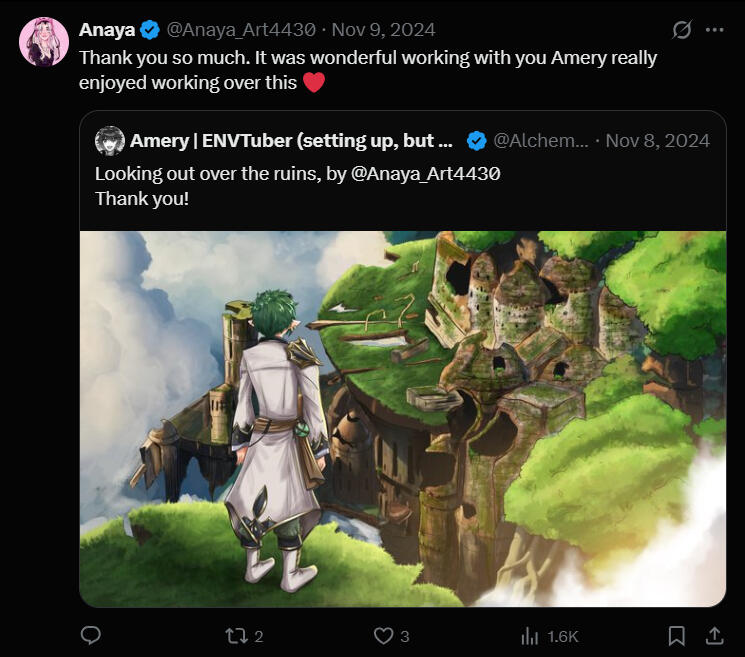Screen dimensions: 745x657
Task: Open the three-dot more options menu
Action: coord(714,30)
